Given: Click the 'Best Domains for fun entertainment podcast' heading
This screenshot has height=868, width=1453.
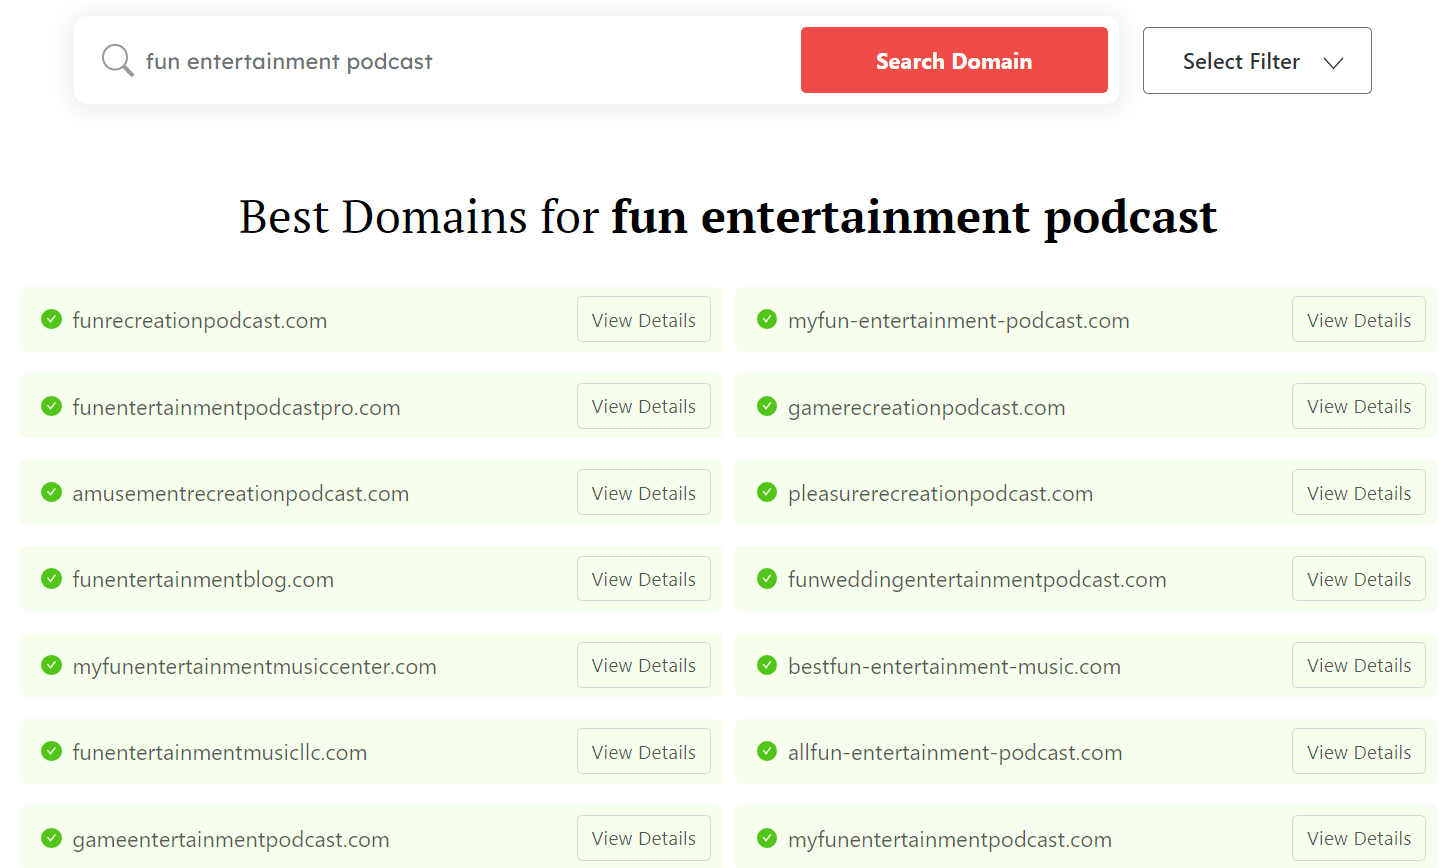Looking at the screenshot, I should (x=728, y=216).
